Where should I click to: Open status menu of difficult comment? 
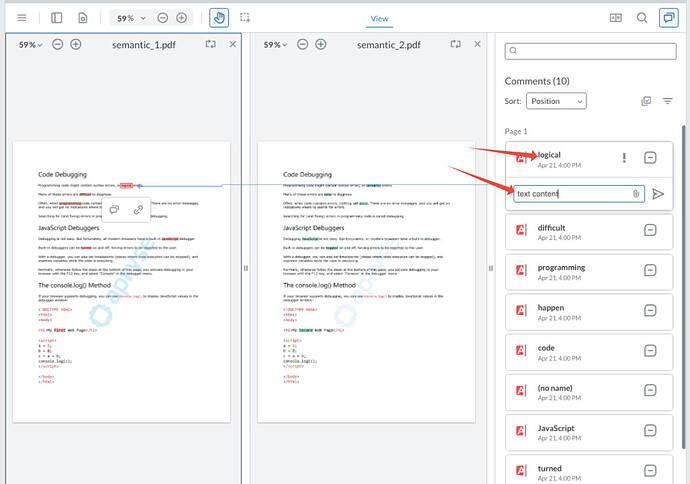coord(650,230)
